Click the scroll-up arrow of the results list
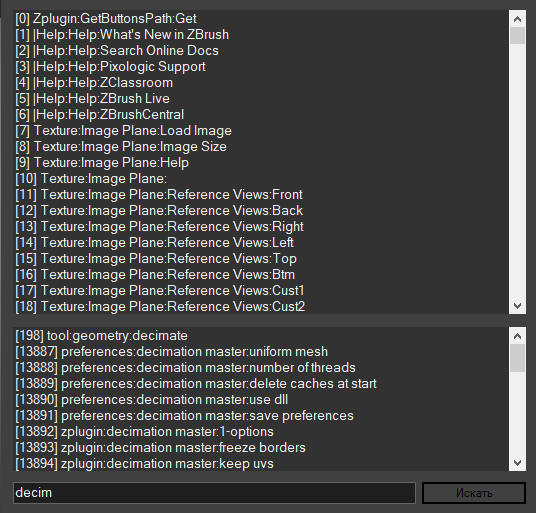536x513 pixels. point(517,336)
